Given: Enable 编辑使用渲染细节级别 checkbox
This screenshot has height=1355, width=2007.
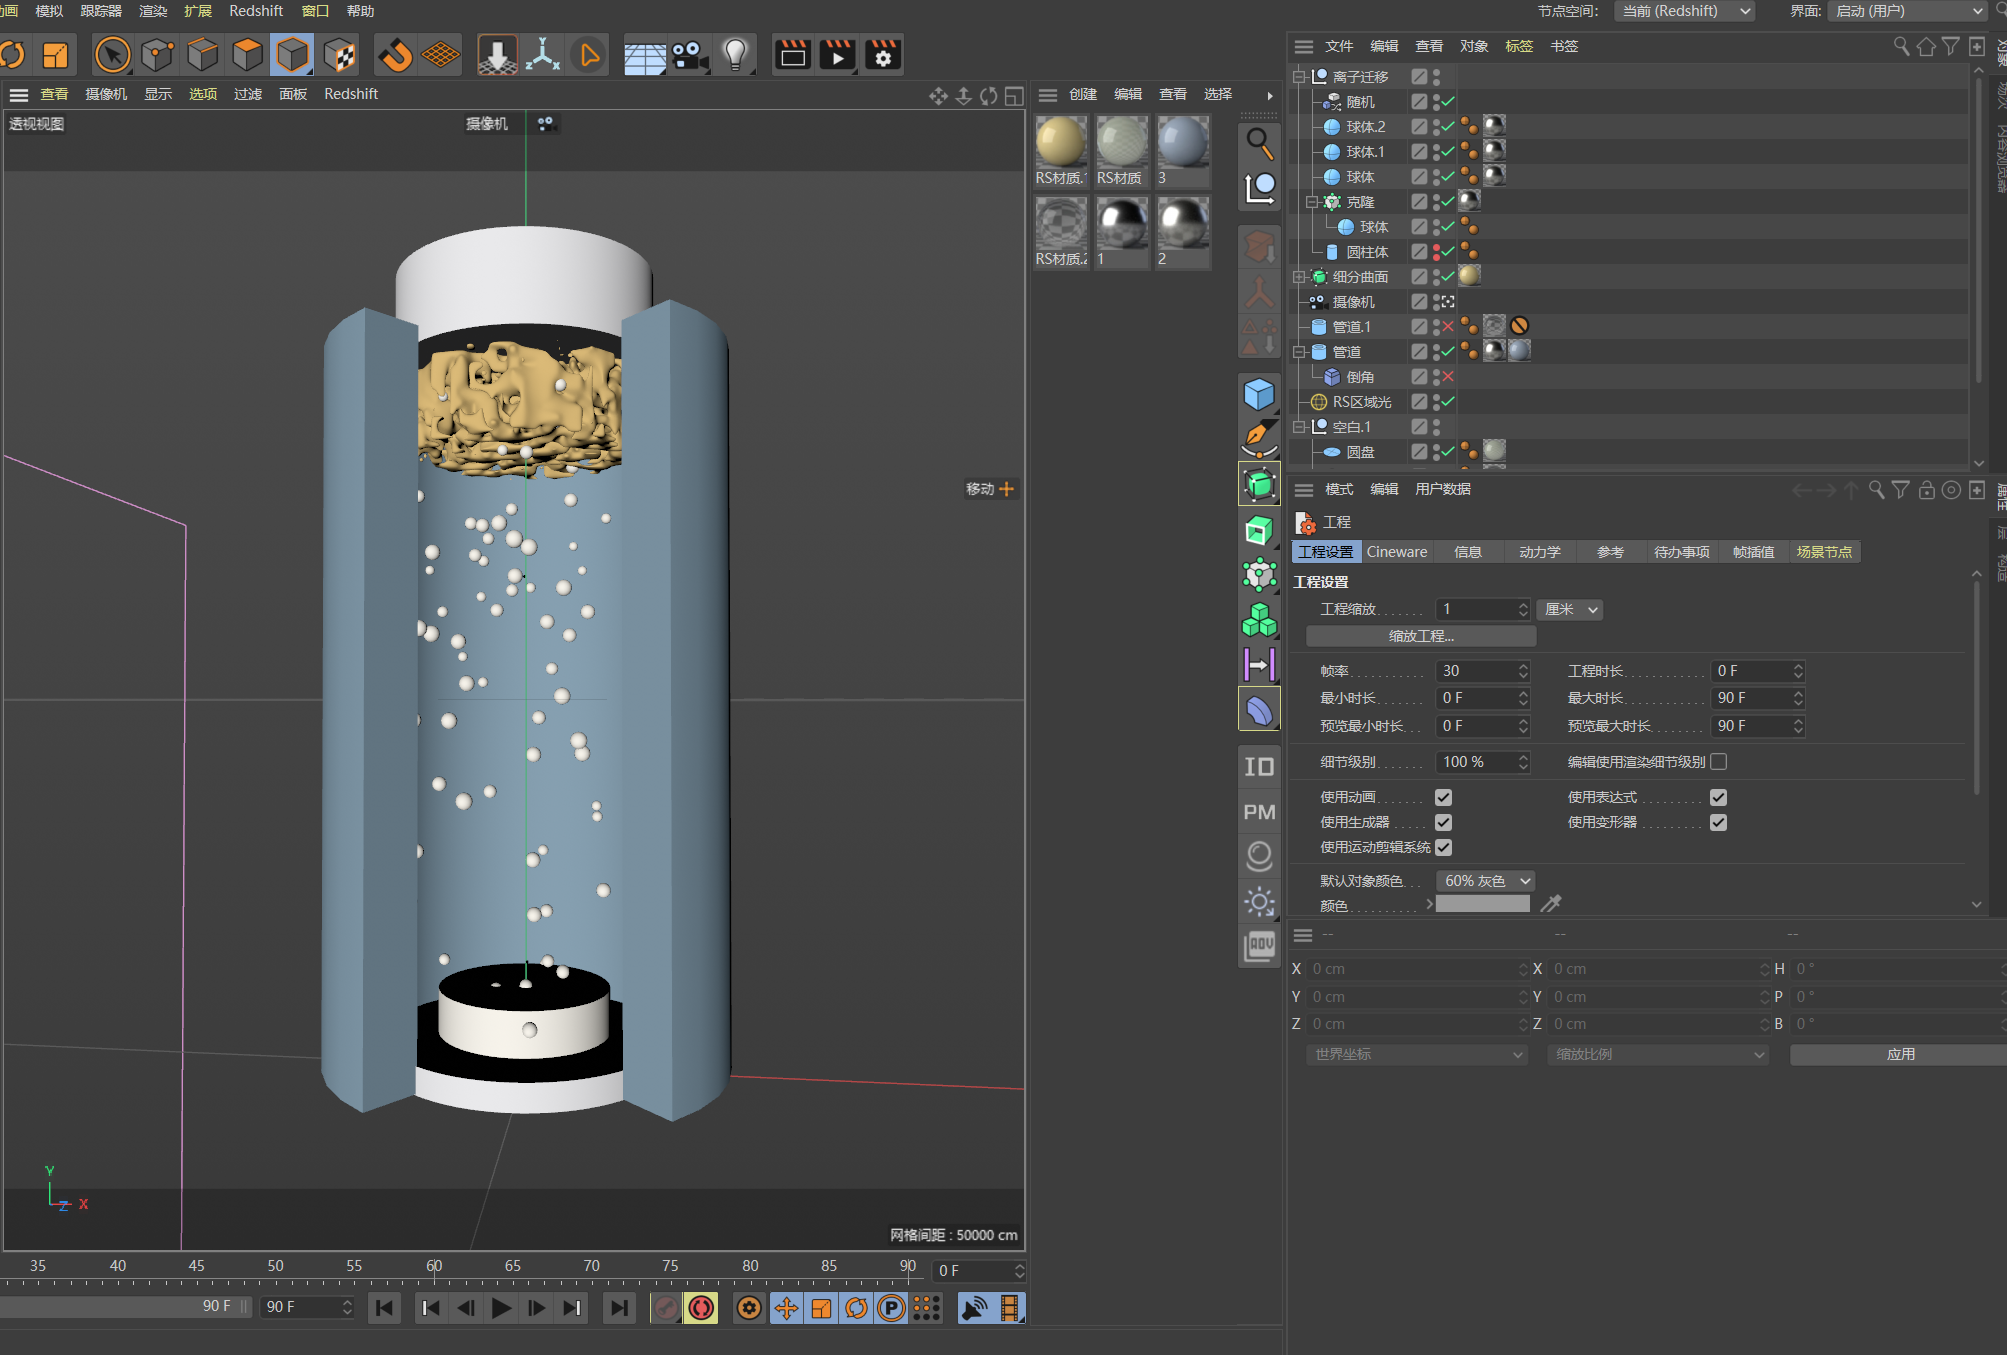Looking at the screenshot, I should coord(1718,762).
